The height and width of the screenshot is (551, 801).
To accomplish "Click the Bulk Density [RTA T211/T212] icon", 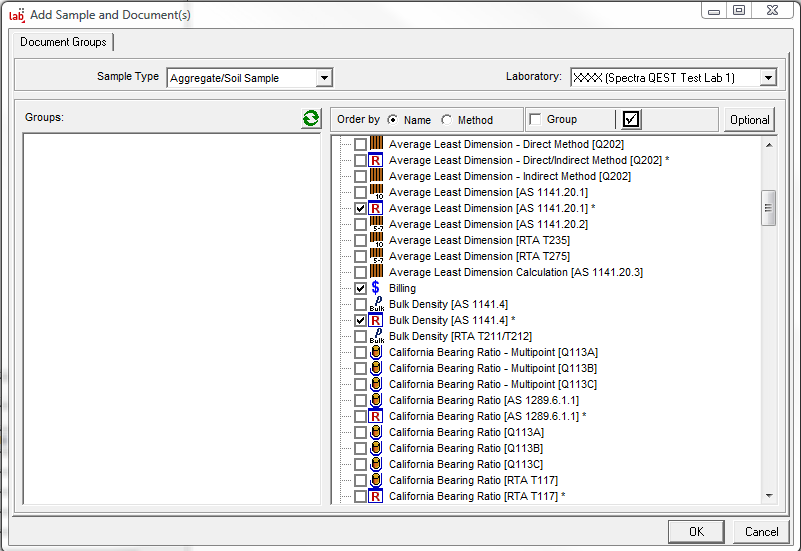I will [376, 336].
